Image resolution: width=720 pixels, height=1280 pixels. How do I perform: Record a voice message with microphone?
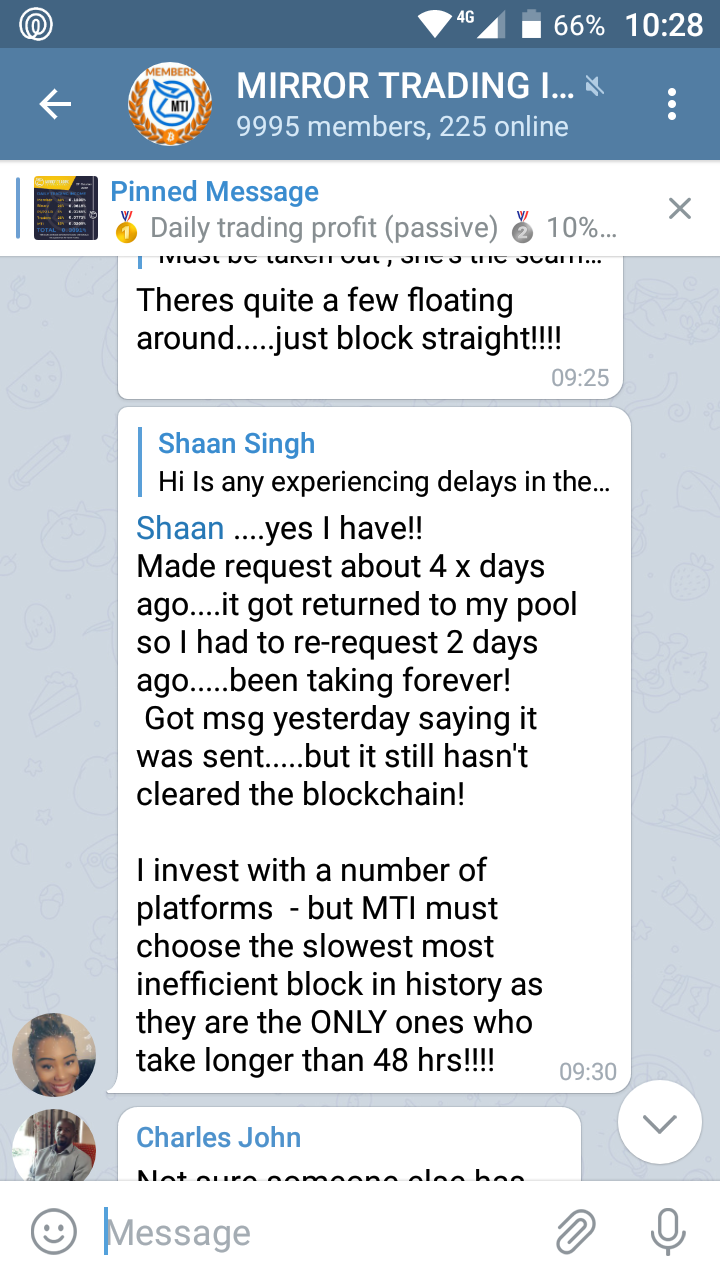(667, 1231)
